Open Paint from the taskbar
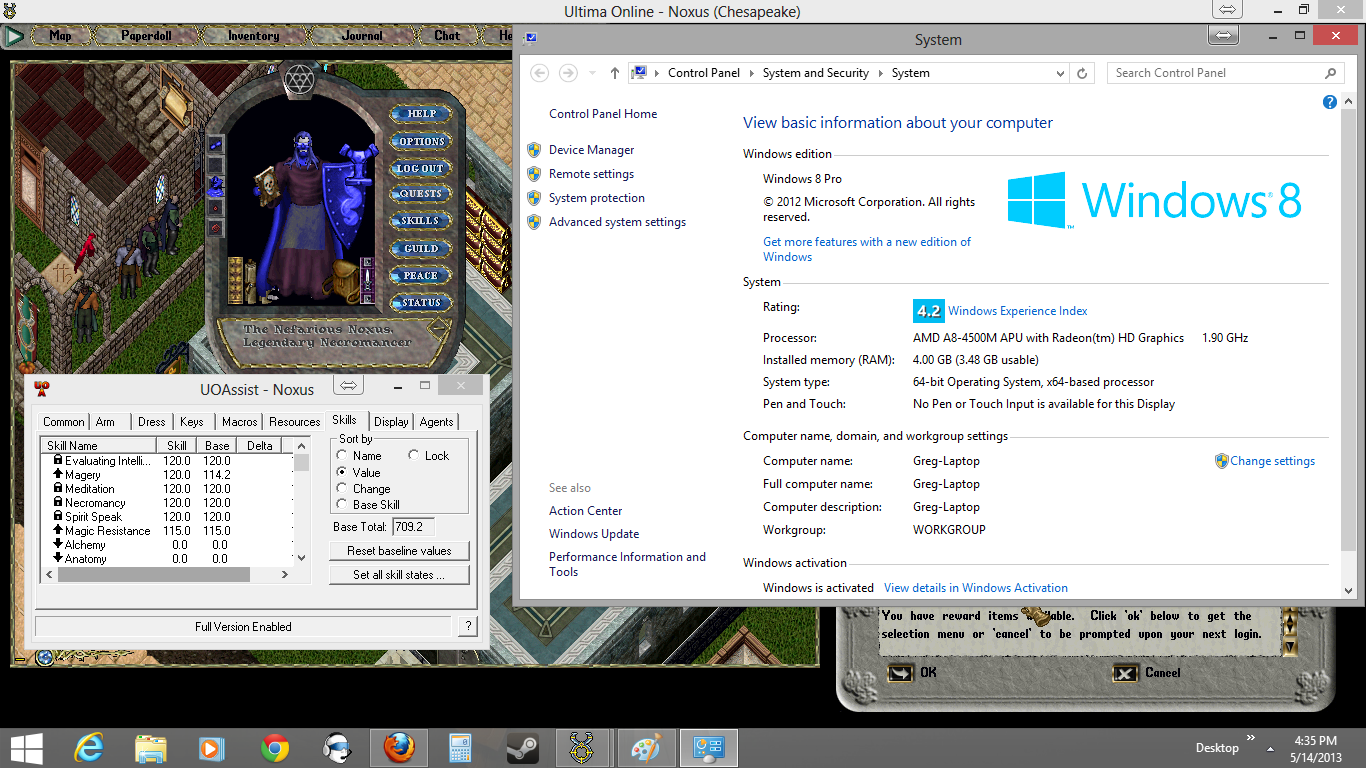The image size is (1366, 768). [646, 748]
